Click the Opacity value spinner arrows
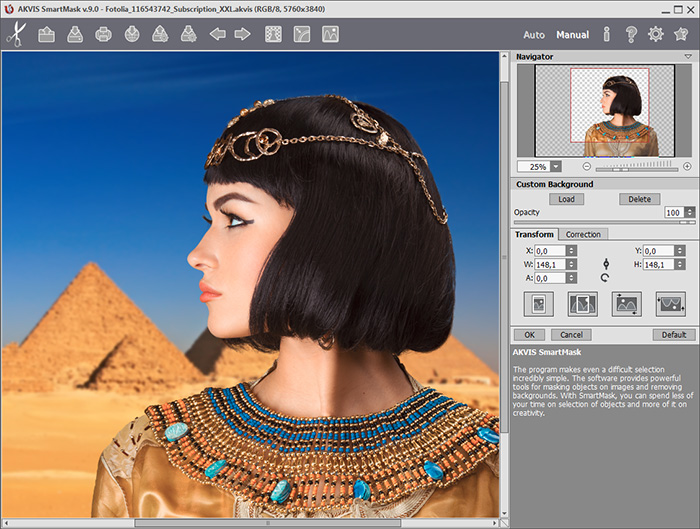This screenshot has width=700, height=529. 691,213
